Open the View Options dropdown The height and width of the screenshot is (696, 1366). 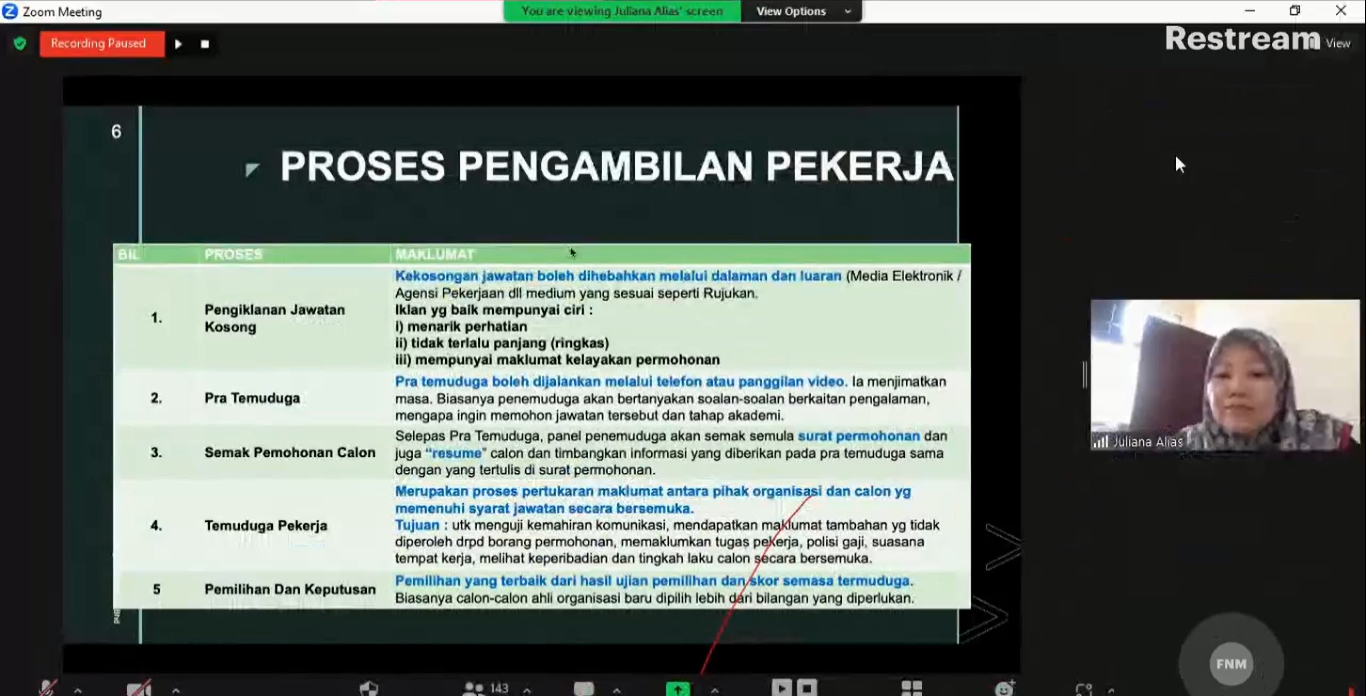click(803, 11)
